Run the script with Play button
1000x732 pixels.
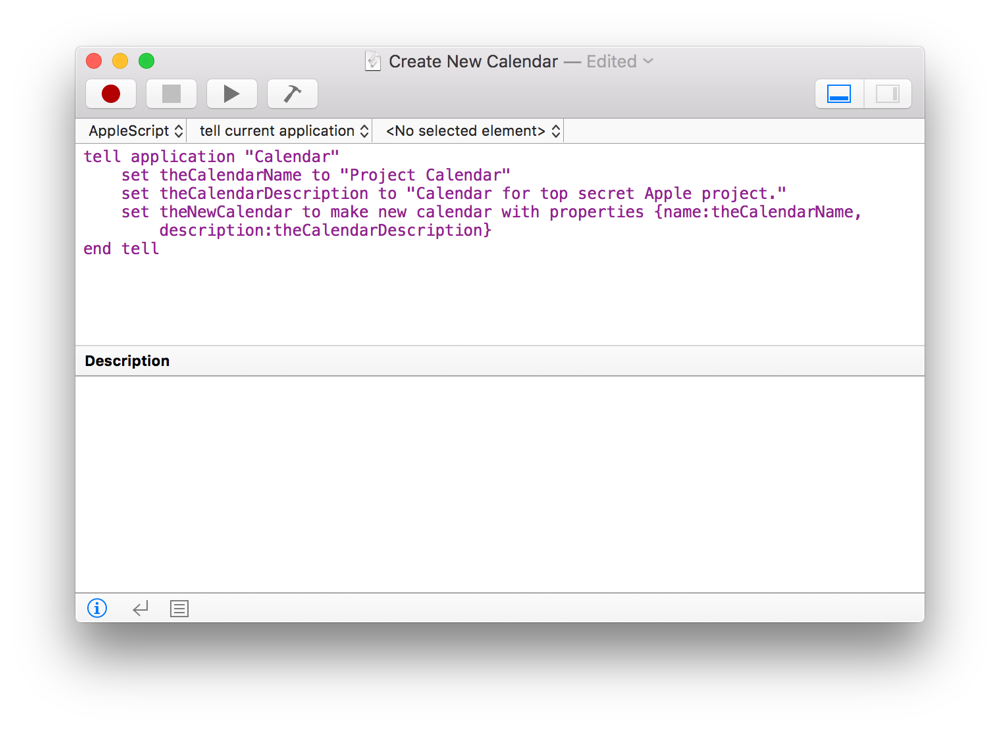(x=231, y=94)
